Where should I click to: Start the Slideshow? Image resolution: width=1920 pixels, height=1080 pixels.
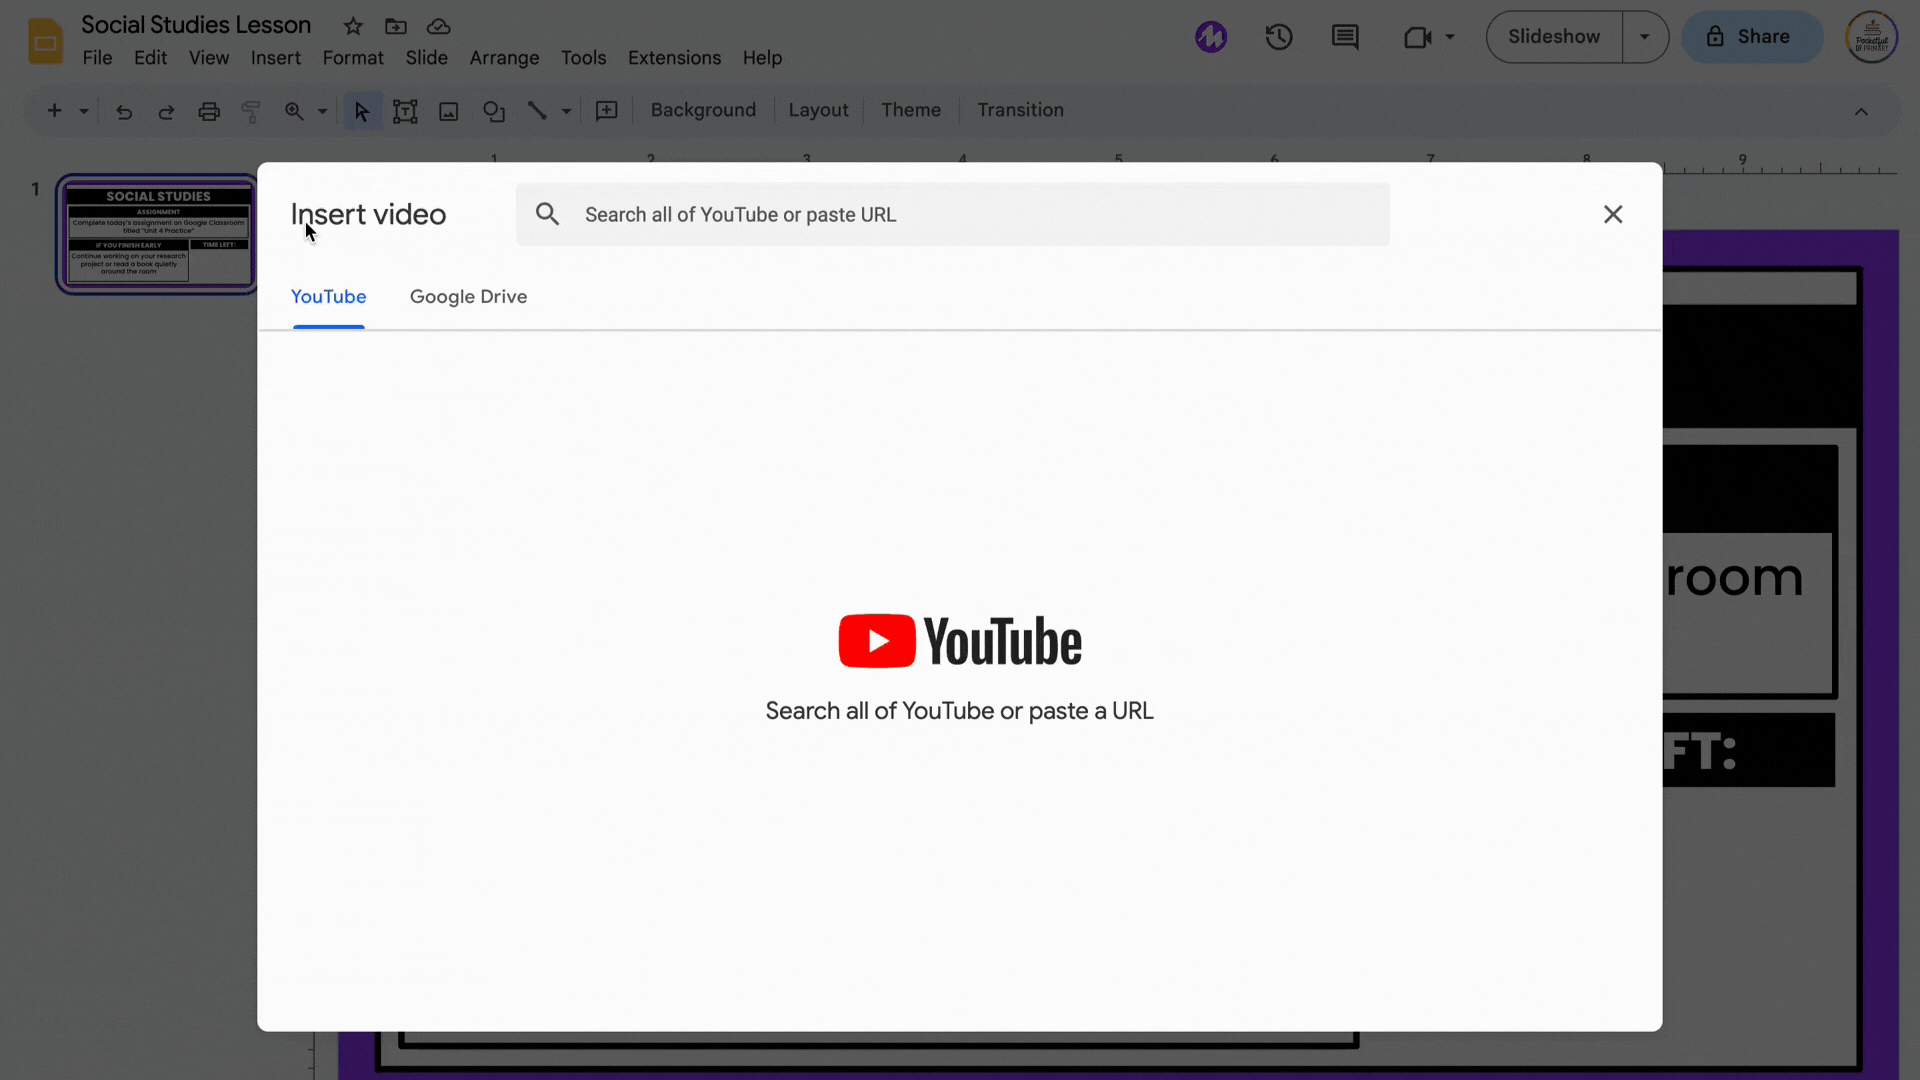[x=1554, y=37]
